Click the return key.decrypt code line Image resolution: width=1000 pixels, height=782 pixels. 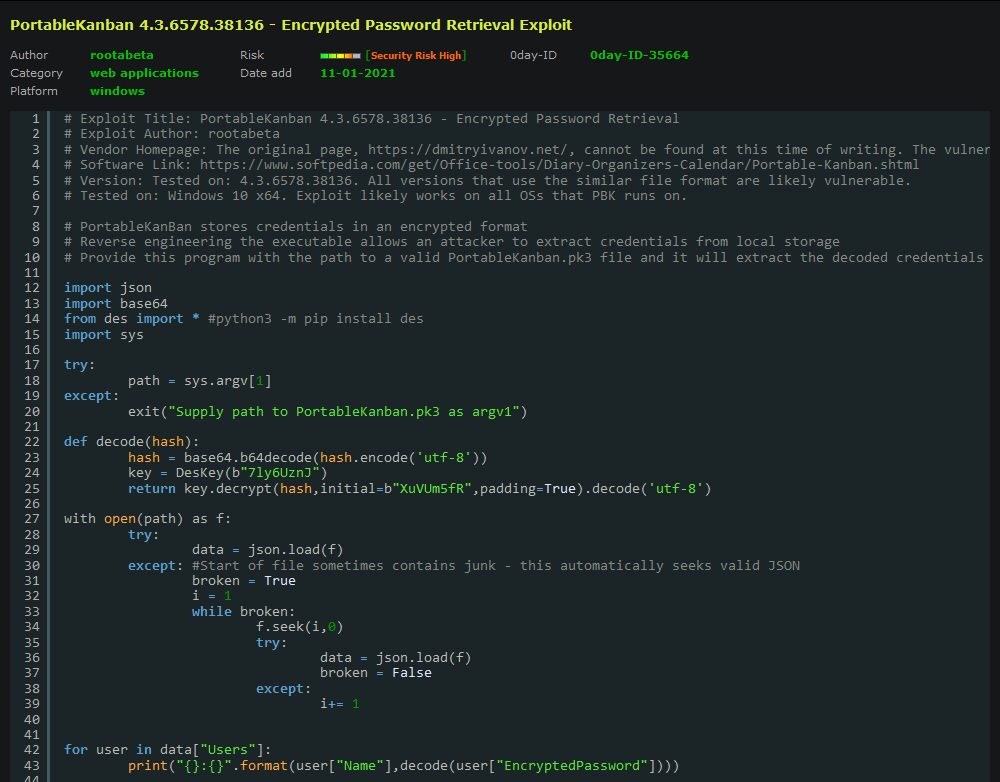coord(420,489)
